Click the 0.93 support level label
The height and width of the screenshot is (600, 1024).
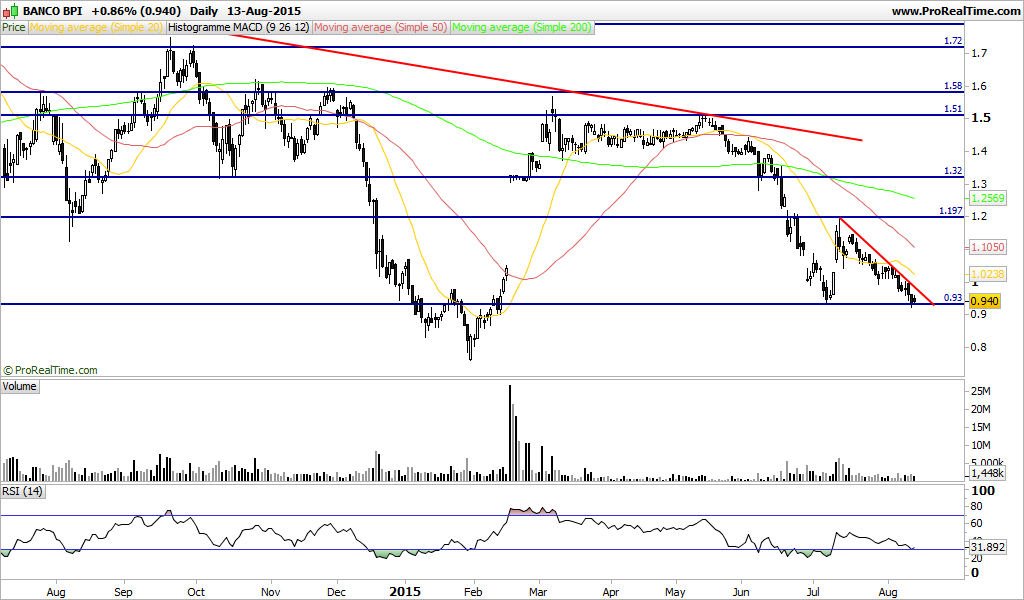click(x=953, y=298)
